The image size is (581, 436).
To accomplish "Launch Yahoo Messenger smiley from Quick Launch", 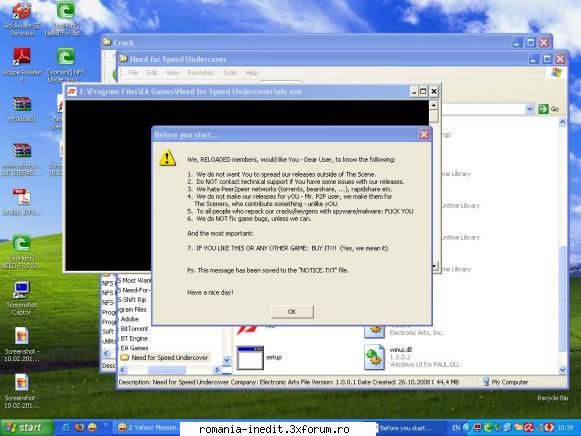I will [92, 427].
